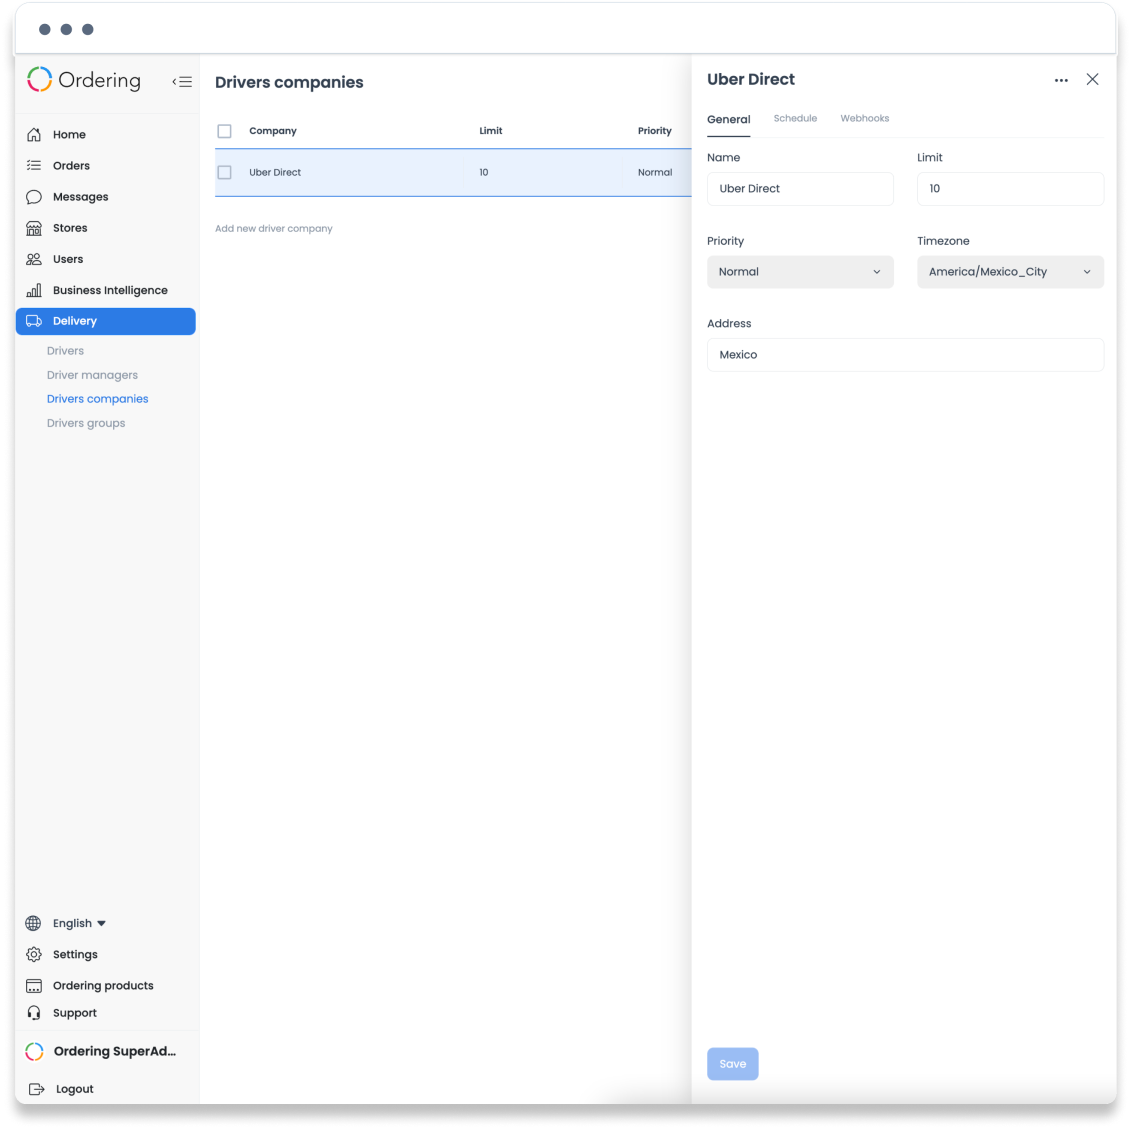Screen dimensions: 1131x1128
Task: Open the Timezone dropdown
Action: [x=1010, y=272]
